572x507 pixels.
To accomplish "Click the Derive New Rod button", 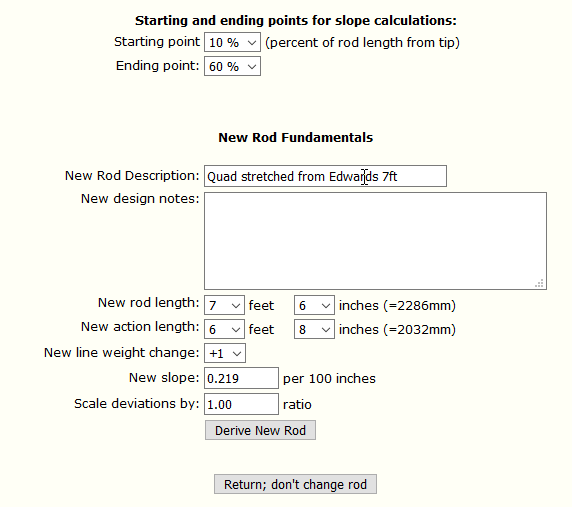I will 260,430.
